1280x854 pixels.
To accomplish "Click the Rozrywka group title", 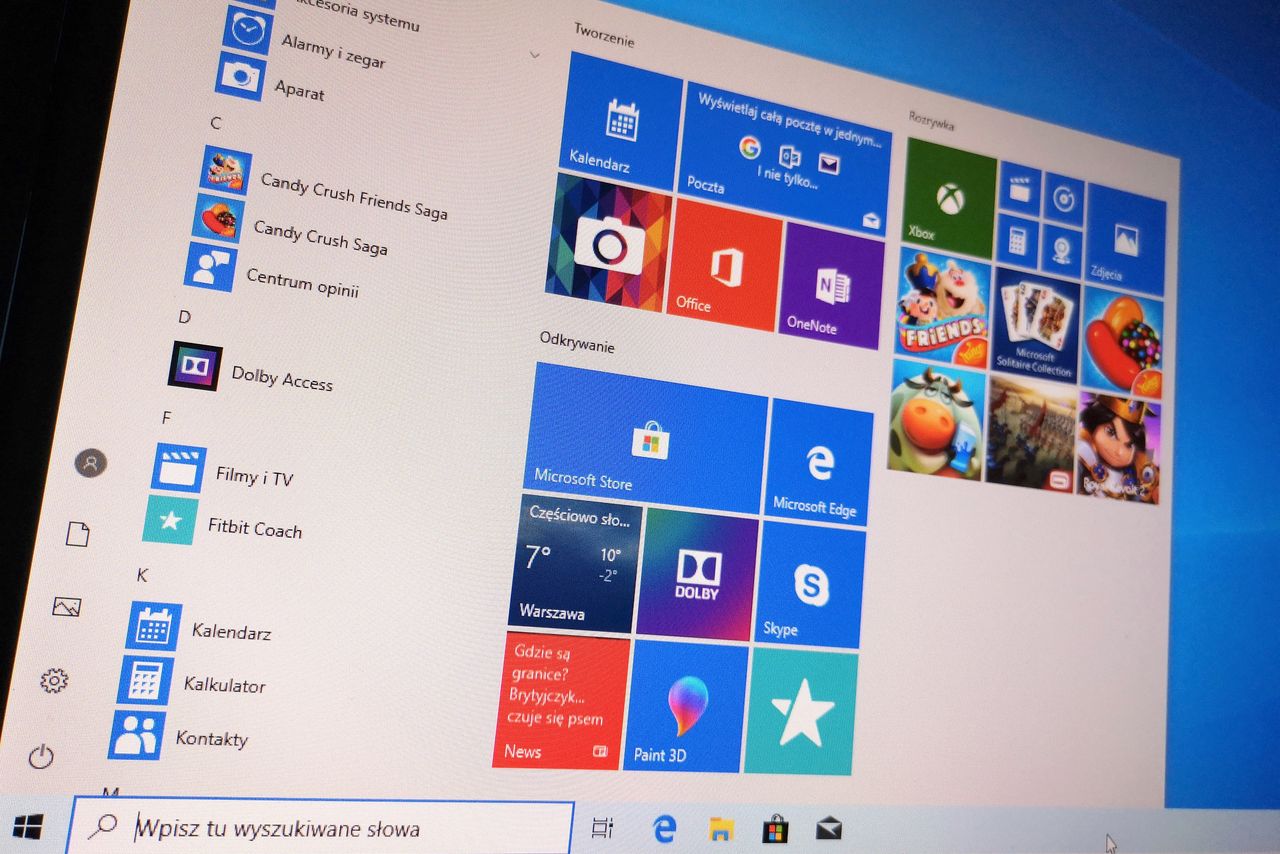I will click(x=931, y=121).
